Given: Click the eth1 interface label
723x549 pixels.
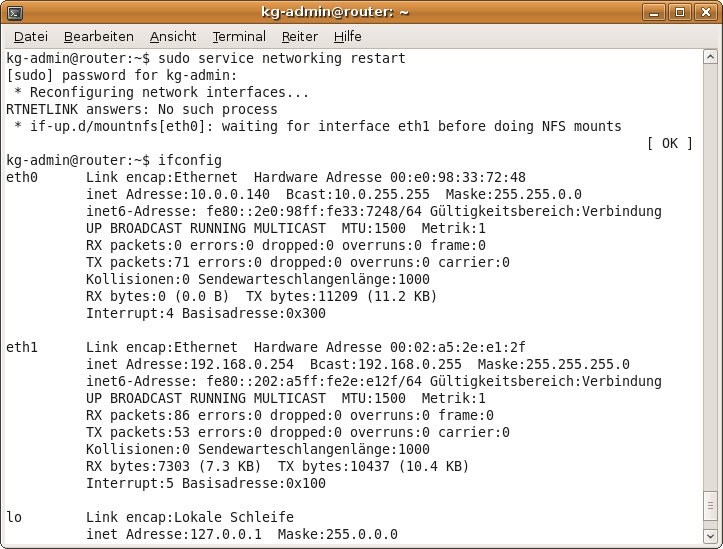Looking at the screenshot, I should [22, 347].
